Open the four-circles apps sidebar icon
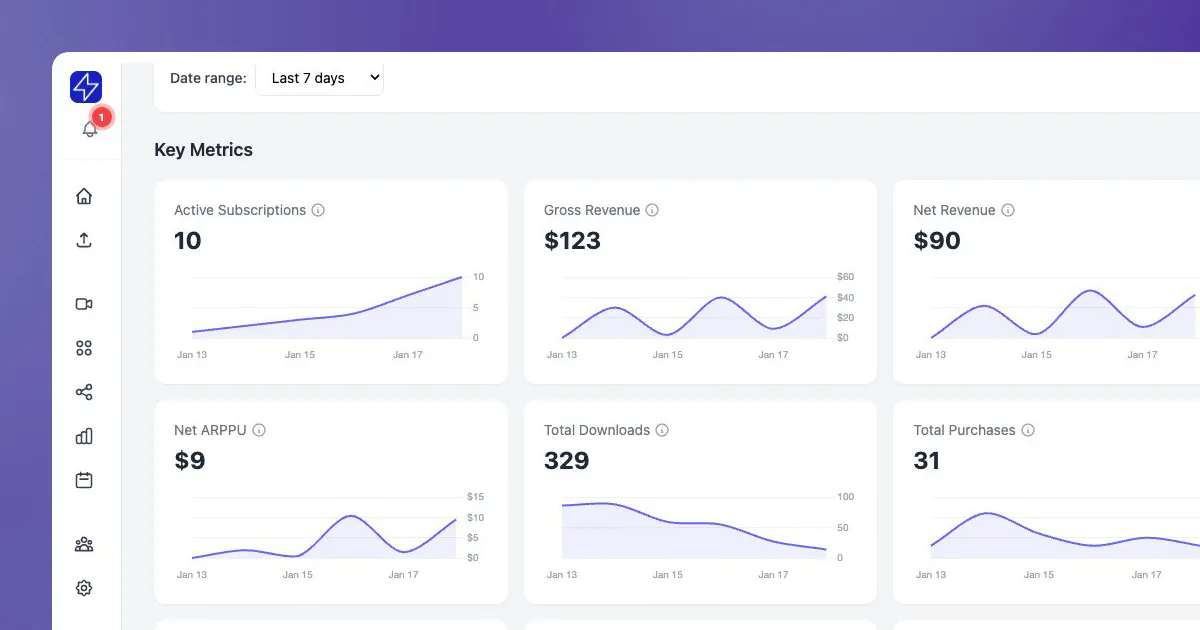 pos(84,348)
